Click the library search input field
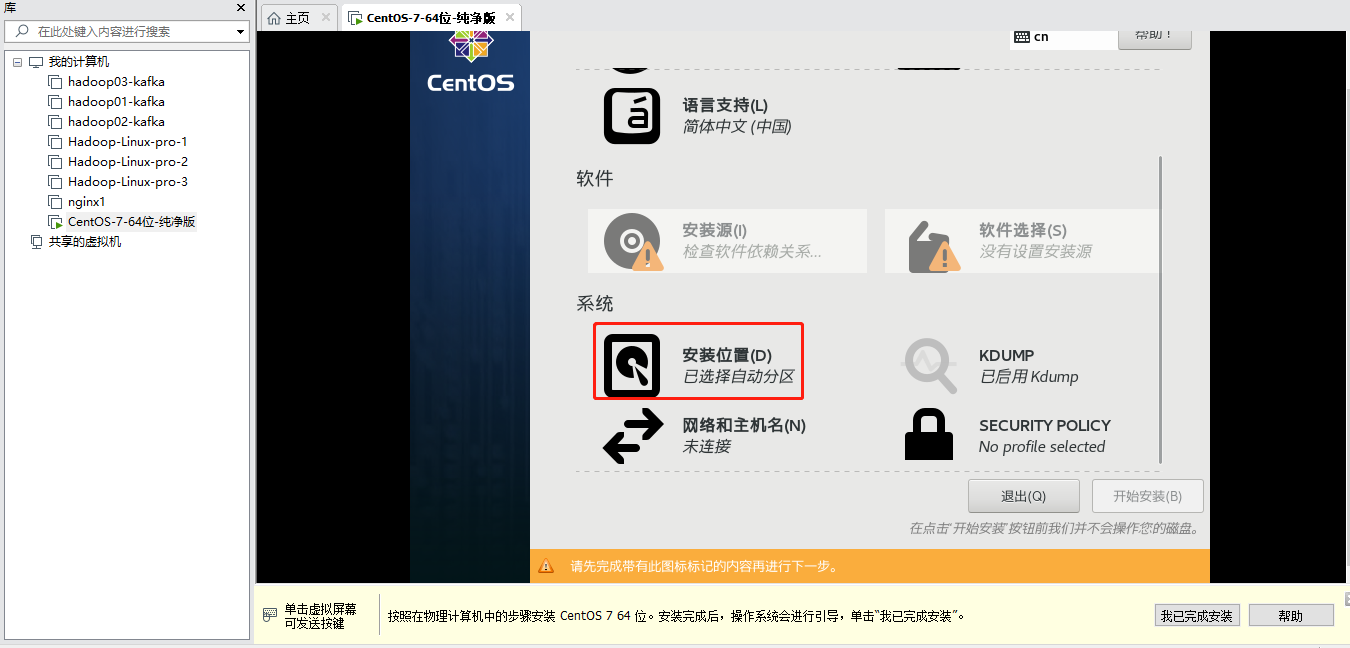The width and height of the screenshot is (1350, 648). [x=128, y=31]
